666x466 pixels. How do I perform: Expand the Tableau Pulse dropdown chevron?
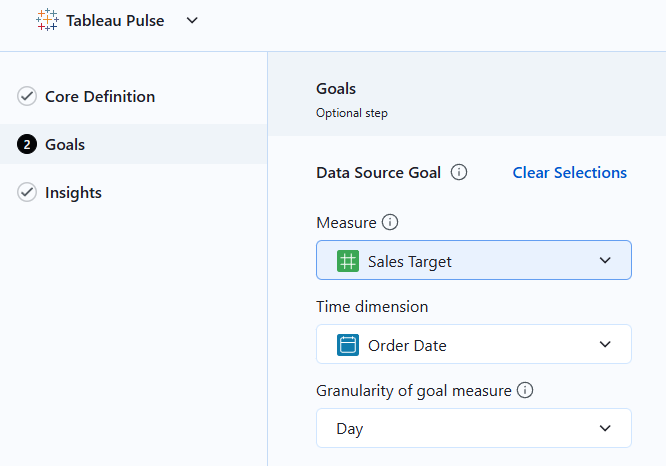(x=192, y=20)
